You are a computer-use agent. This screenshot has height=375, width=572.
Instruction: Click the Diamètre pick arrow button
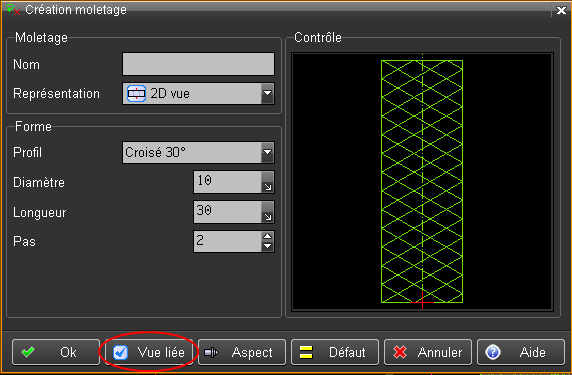[268, 182]
